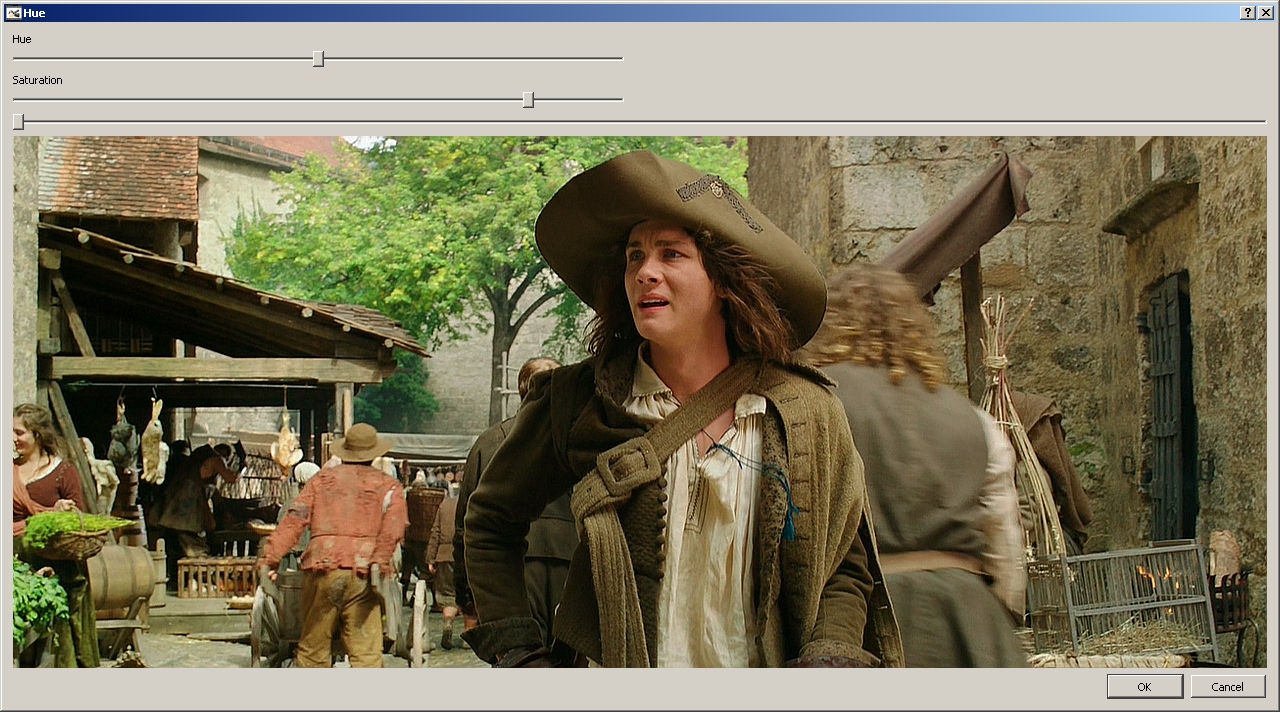The width and height of the screenshot is (1280, 712).
Task: Click the preview position slider handle
Action: pos(18,122)
